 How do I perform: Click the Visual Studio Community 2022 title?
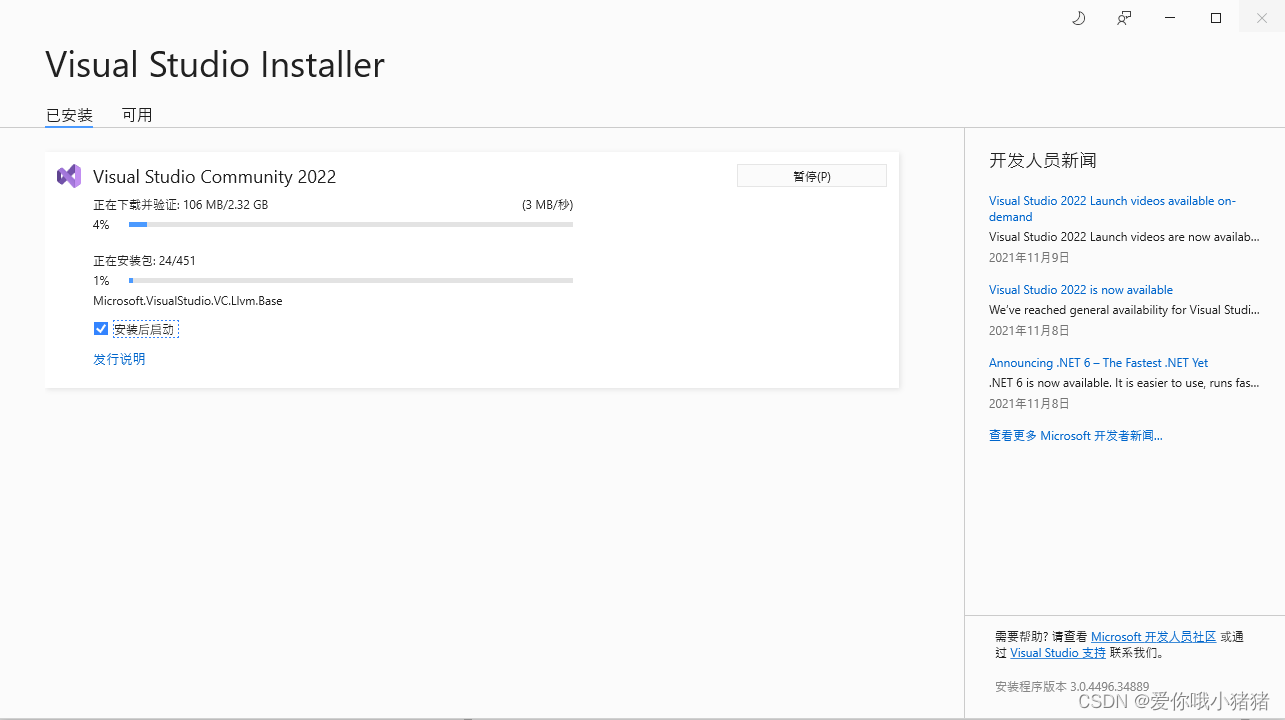point(215,177)
